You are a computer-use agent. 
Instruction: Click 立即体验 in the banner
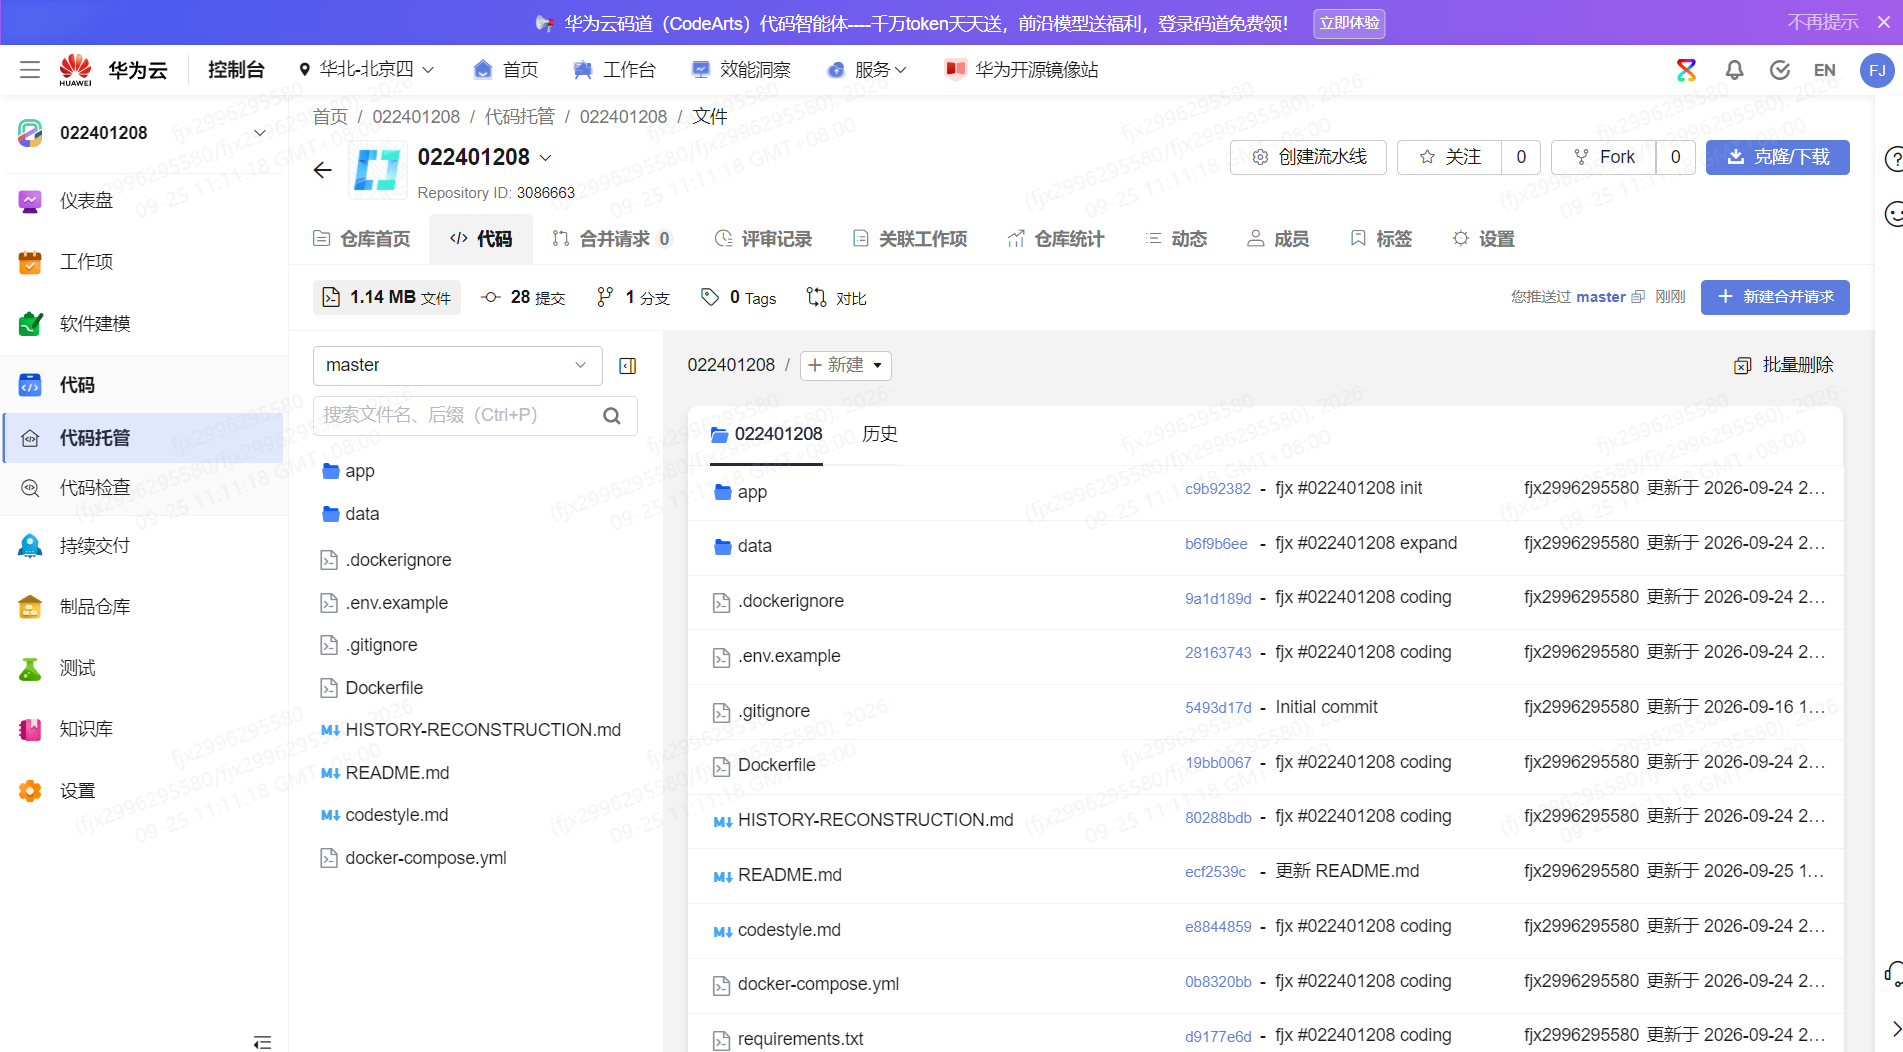pyautogui.click(x=1349, y=23)
